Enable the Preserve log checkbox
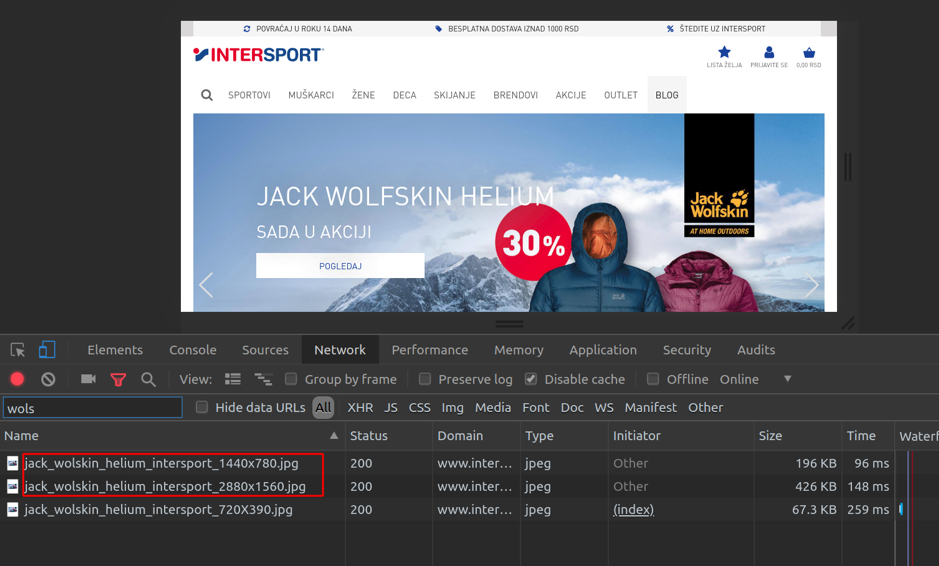This screenshot has width=939, height=566. coord(425,379)
